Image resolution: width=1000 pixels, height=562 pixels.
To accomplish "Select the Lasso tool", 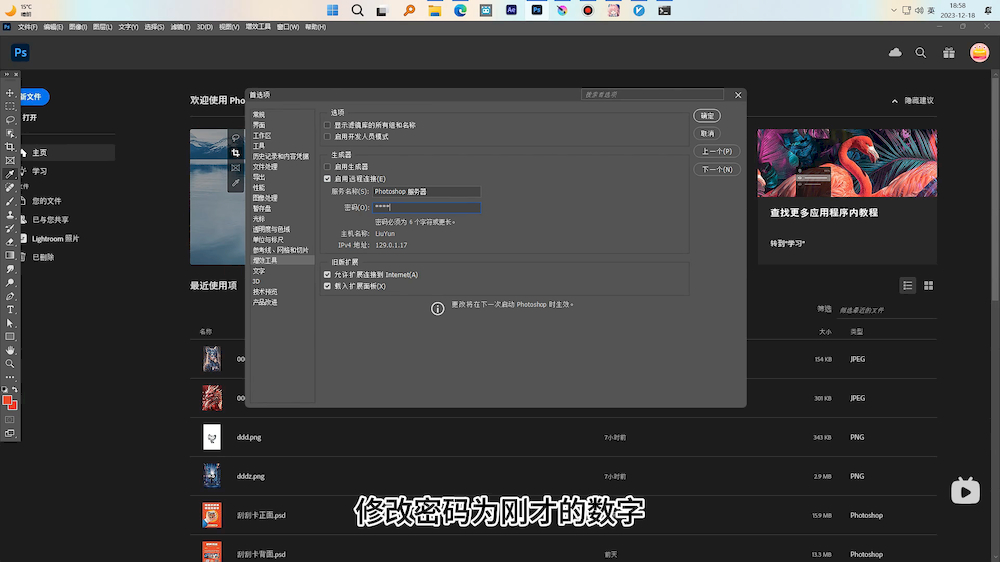I will point(10,120).
